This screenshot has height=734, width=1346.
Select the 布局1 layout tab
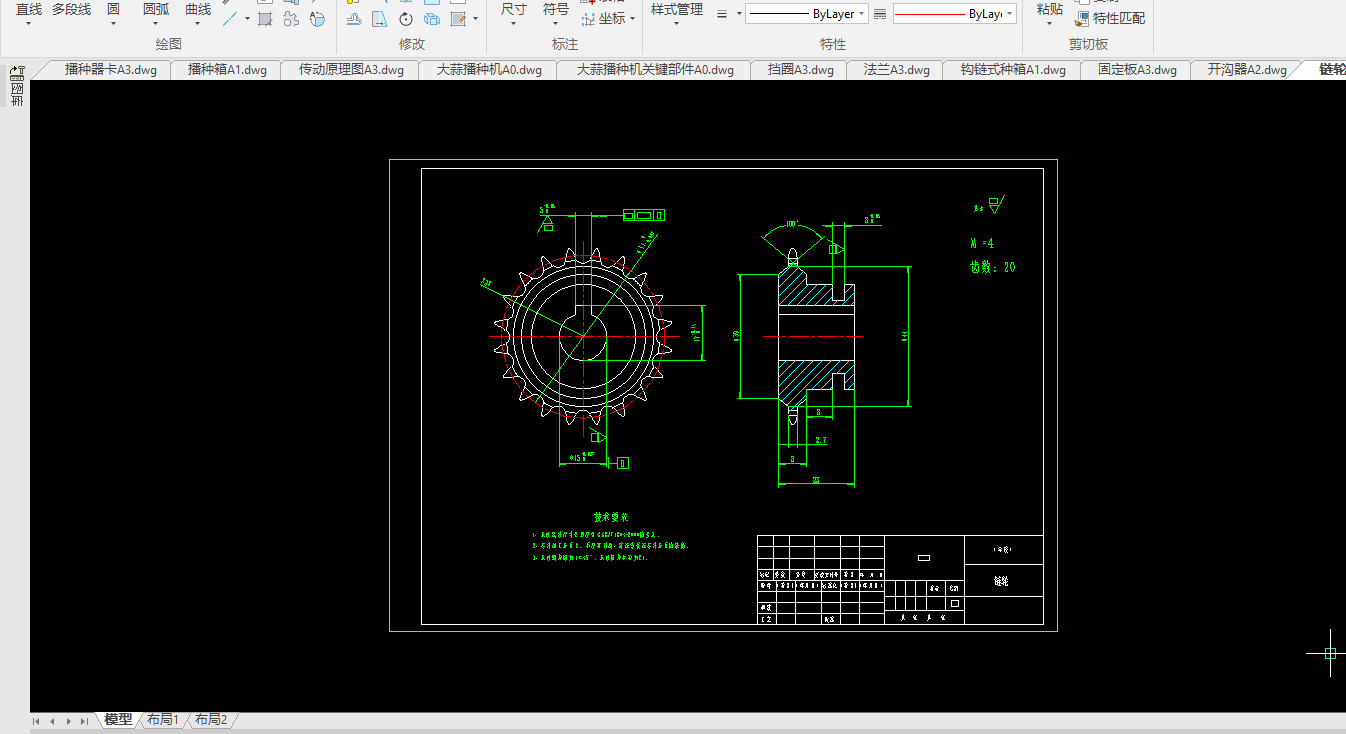[162, 719]
